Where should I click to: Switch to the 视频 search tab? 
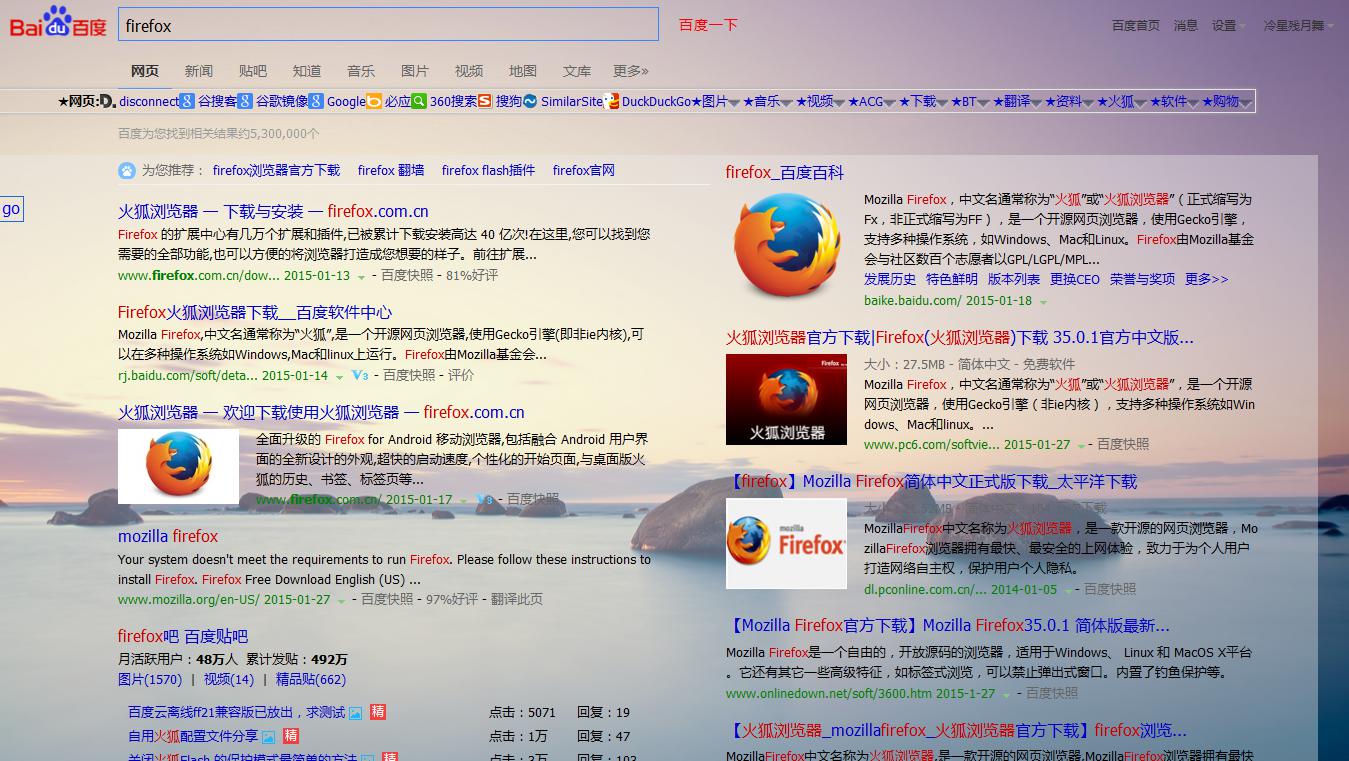[x=469, y=71]
